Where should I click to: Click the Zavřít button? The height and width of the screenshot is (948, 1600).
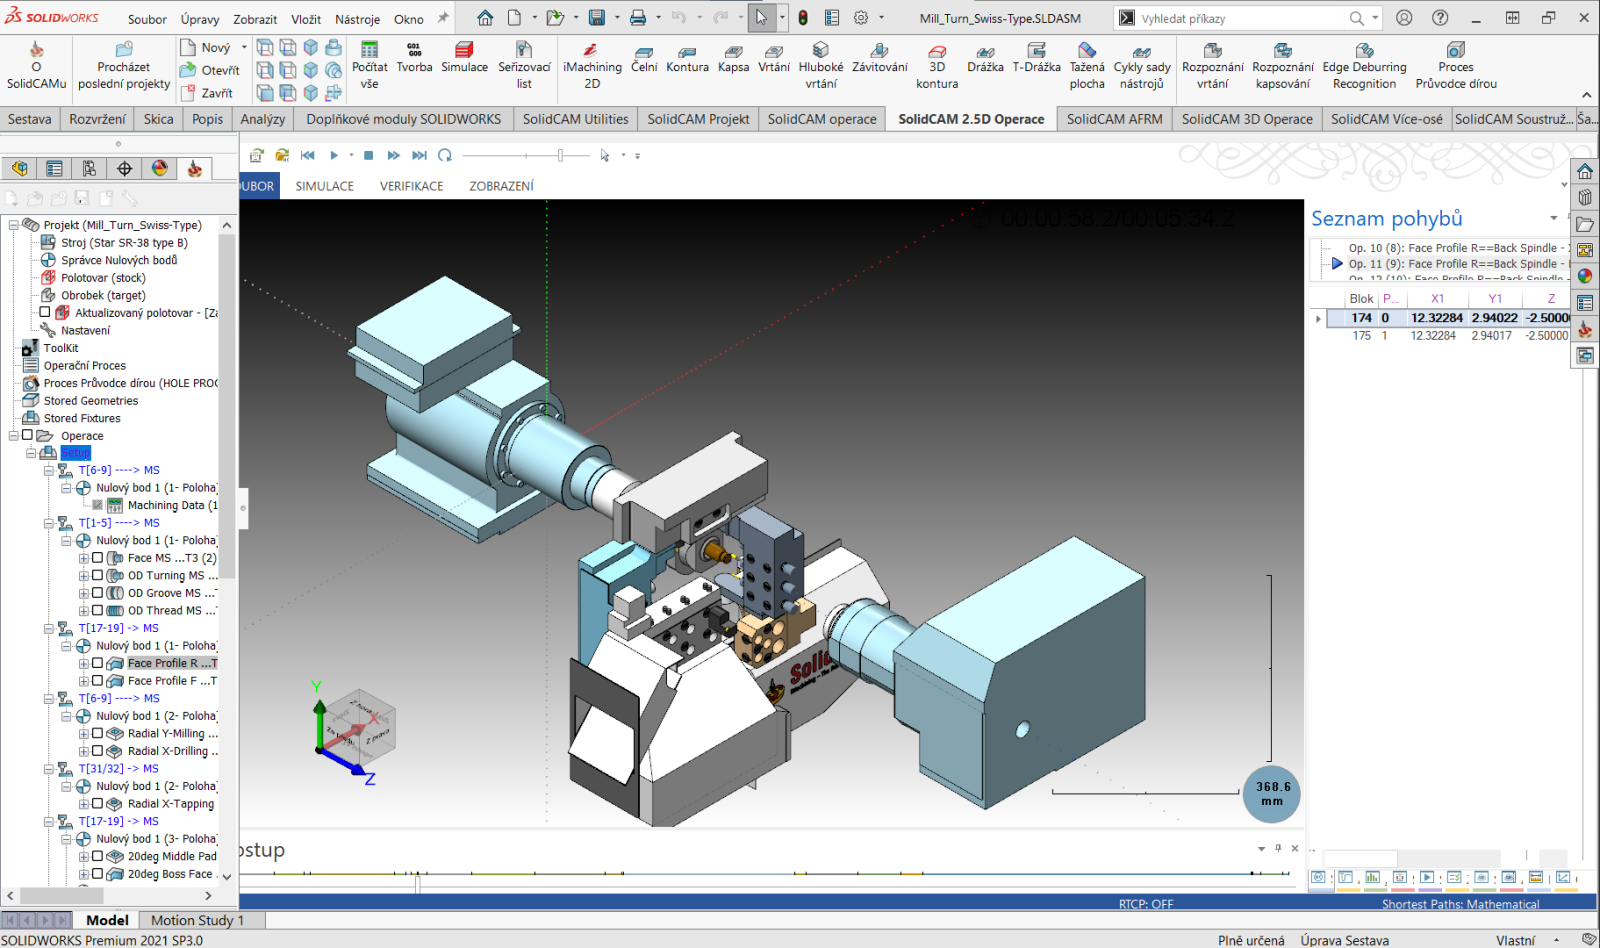[x=207, y=93]
